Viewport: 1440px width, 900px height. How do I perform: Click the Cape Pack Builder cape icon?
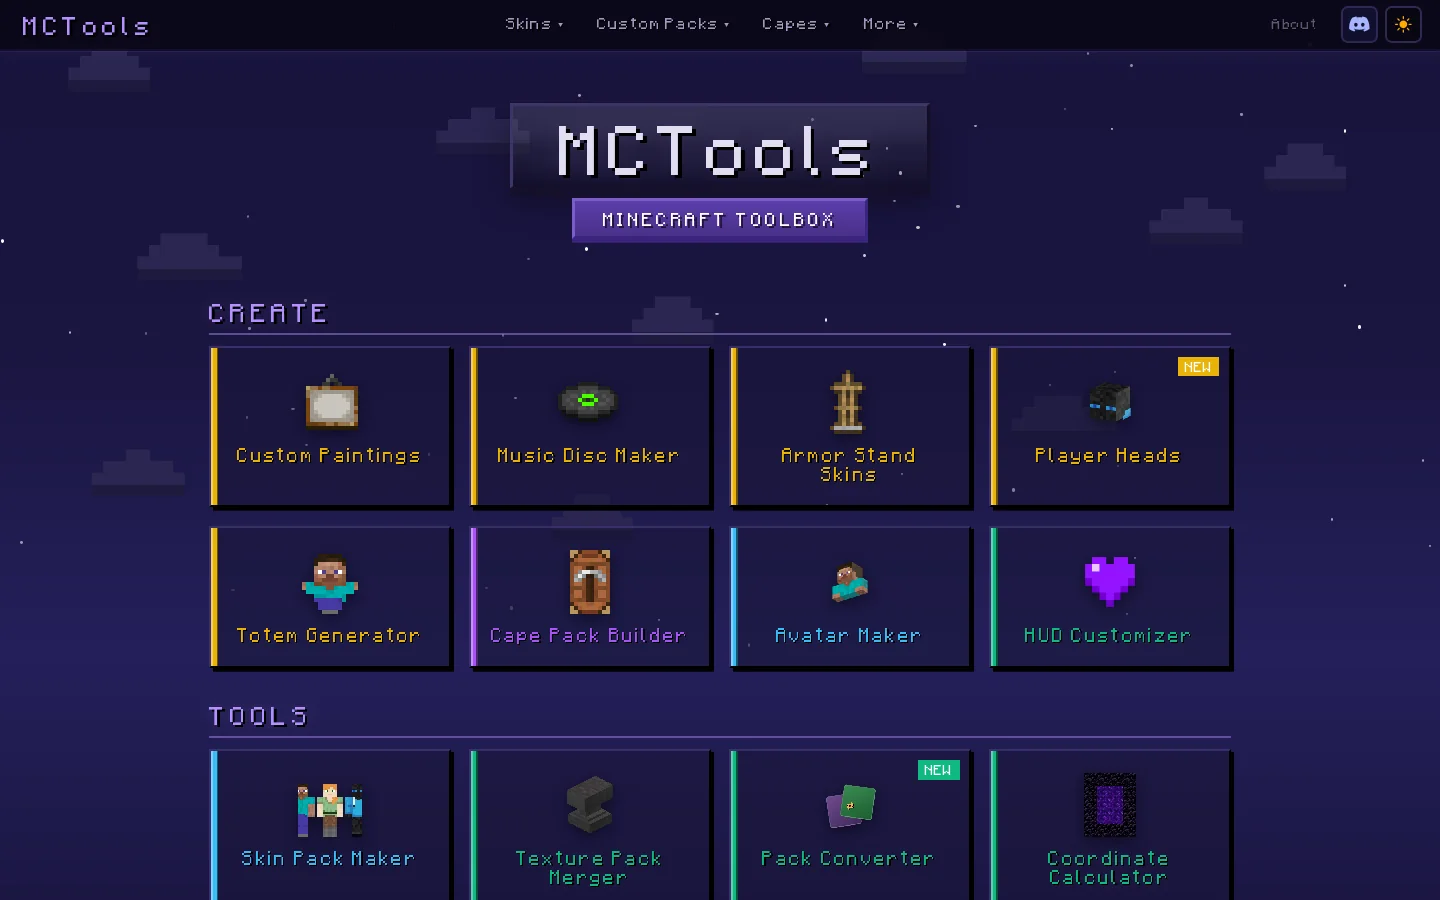tap(590, 582)
